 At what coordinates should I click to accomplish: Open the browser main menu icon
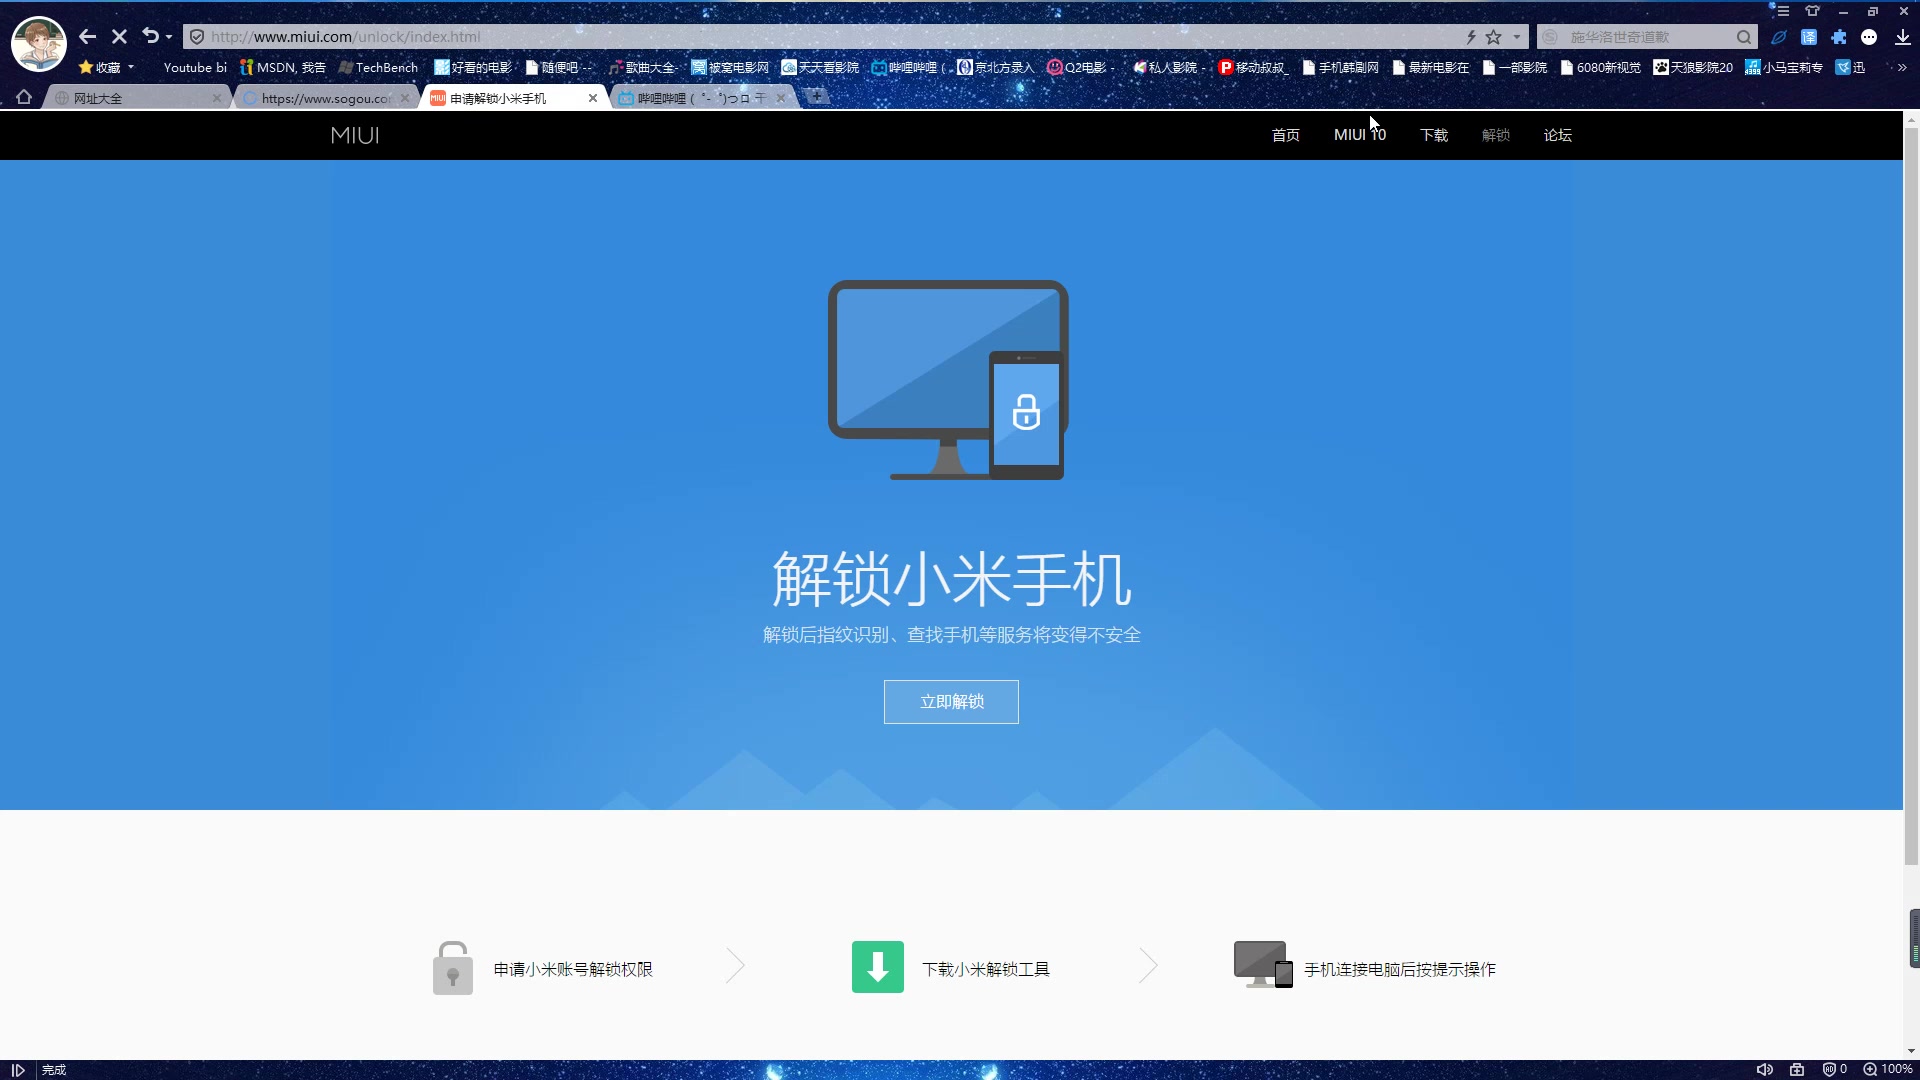pyautogui.click(x=1783, y=11)
